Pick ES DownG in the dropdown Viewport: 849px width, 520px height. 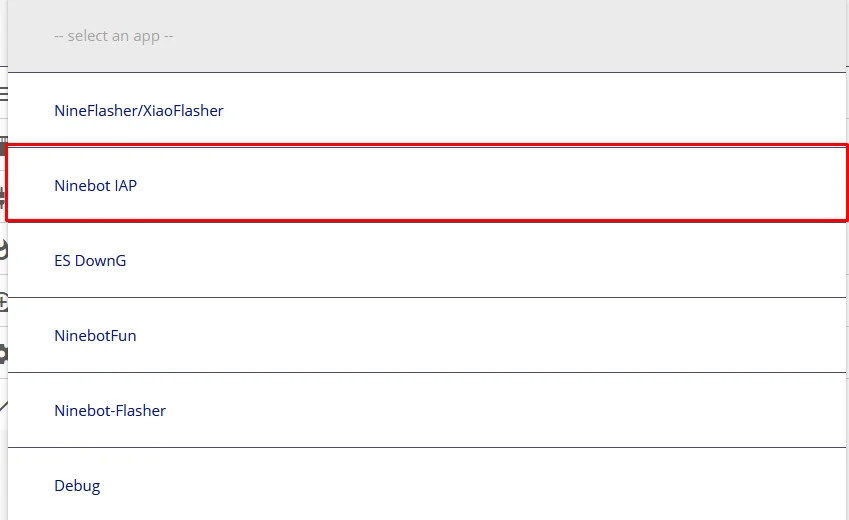click(427, 260)
